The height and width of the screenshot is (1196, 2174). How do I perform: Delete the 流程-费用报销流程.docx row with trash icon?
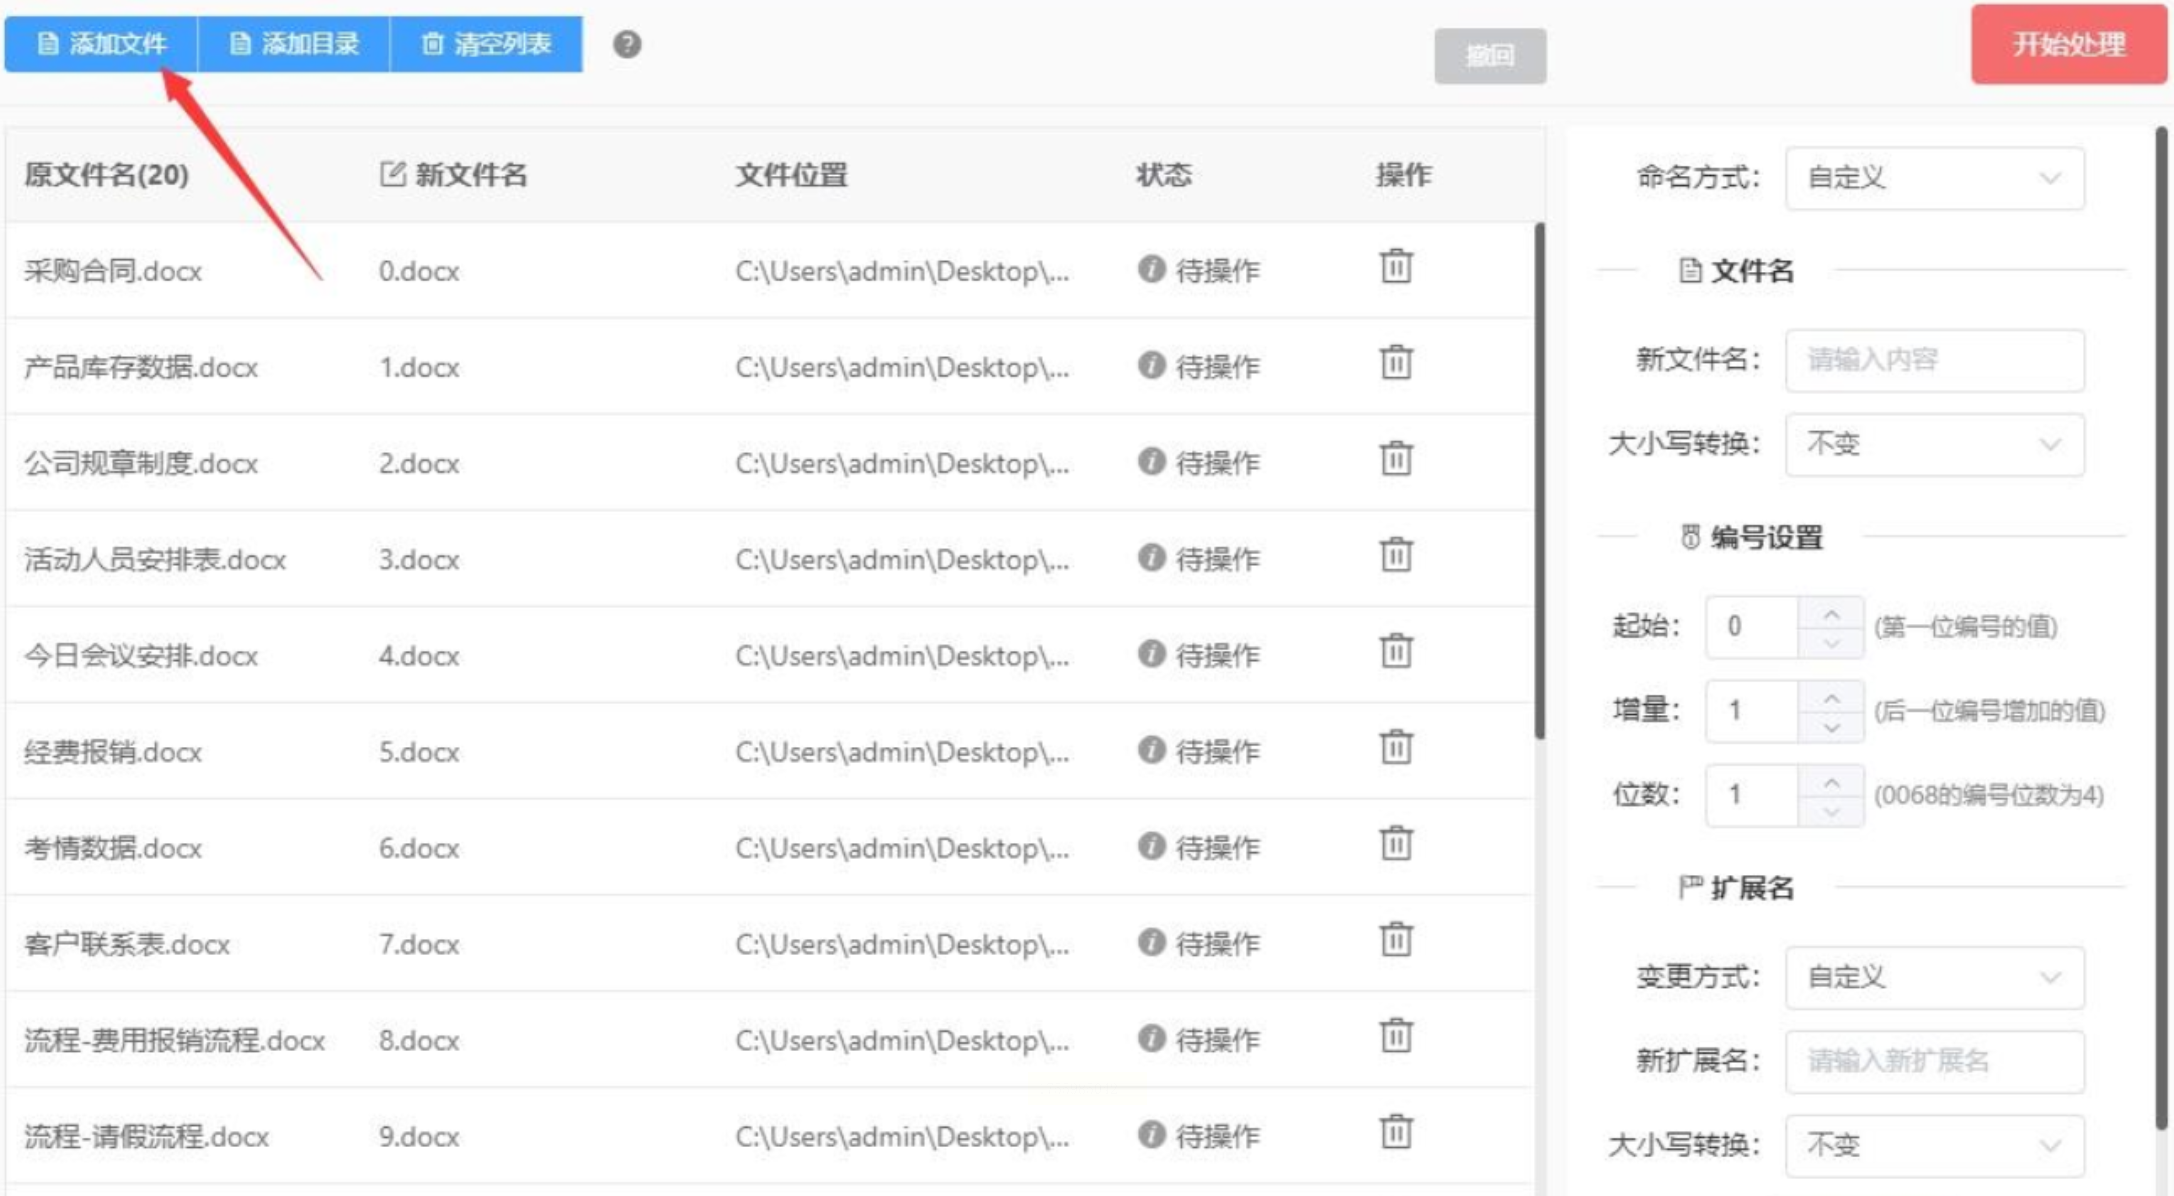coord(1396,1036)
